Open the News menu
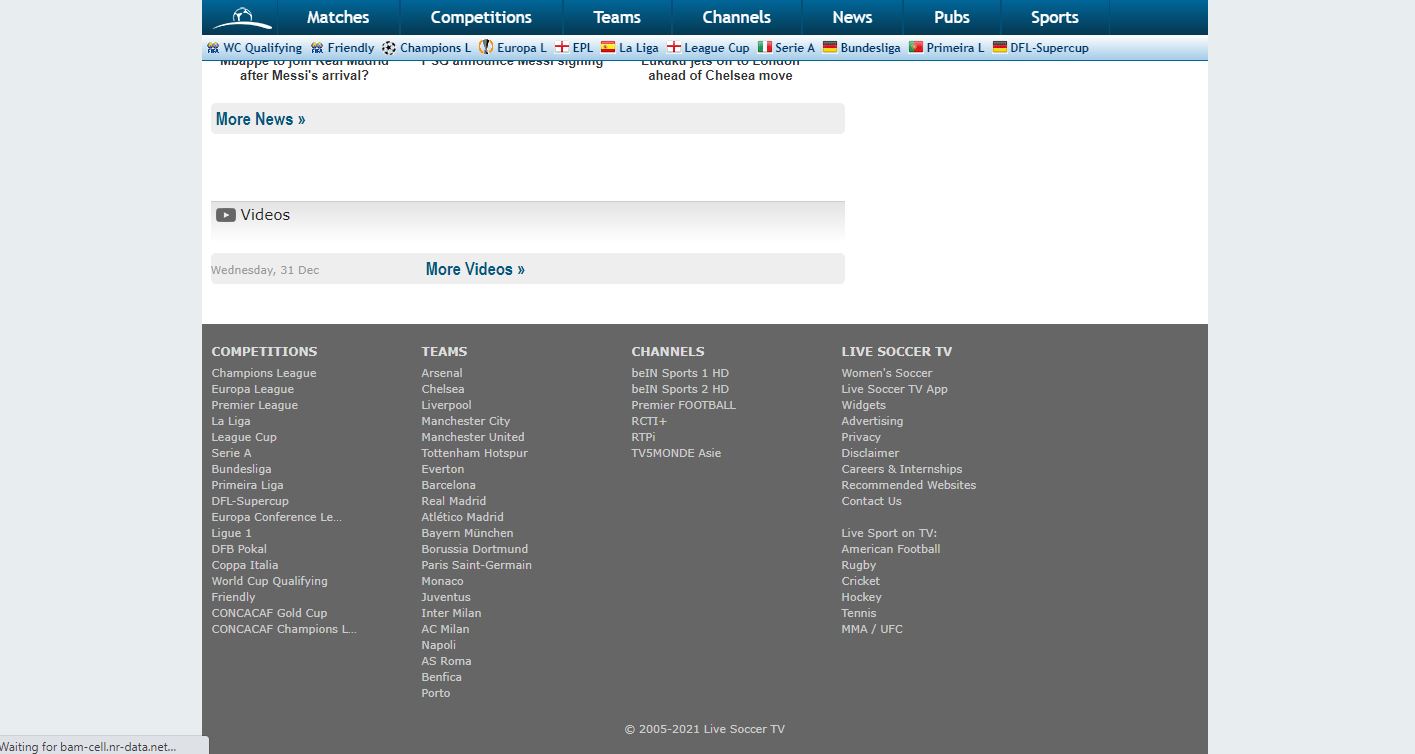This screenshot has width=1415, height=754. coord(852,17)
